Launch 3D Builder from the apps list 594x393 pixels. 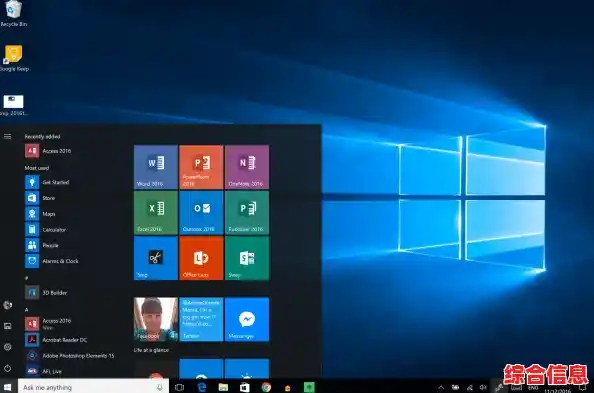click(x=46, y=293)
